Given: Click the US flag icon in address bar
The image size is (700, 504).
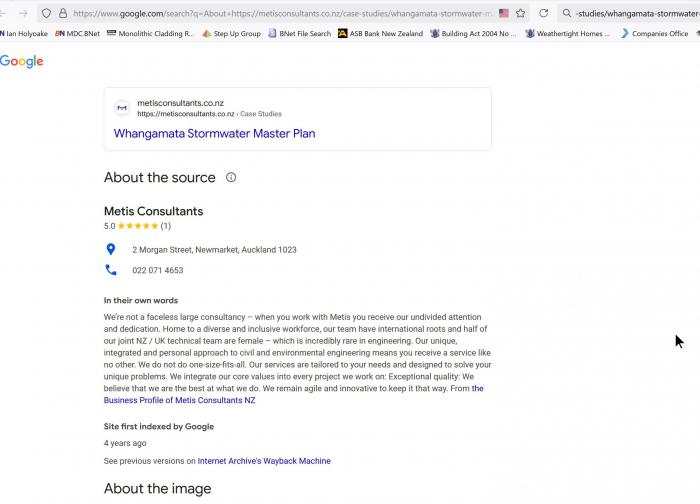Looking at the screenshot, I should tap(504, 13).
